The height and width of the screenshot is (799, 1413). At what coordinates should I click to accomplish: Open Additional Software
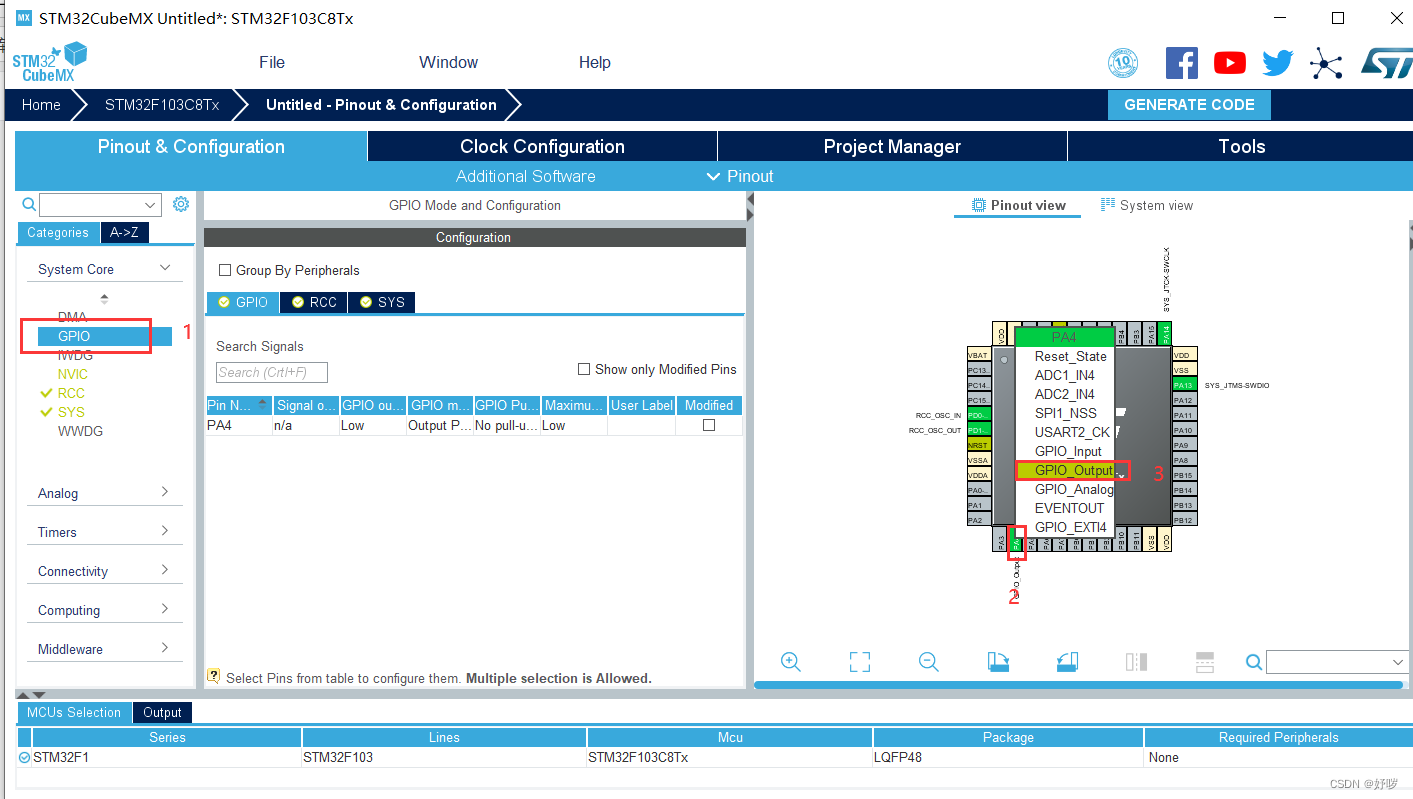coord(525,176)
